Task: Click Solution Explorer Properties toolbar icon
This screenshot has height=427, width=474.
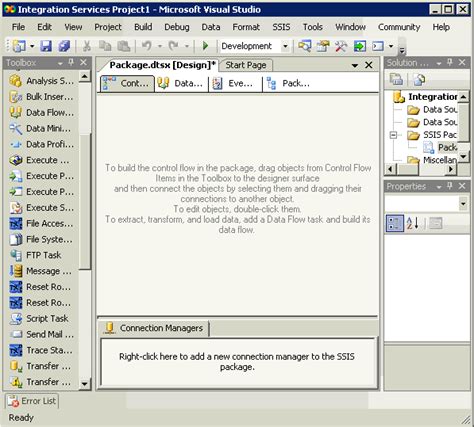Action: (396, 79)
